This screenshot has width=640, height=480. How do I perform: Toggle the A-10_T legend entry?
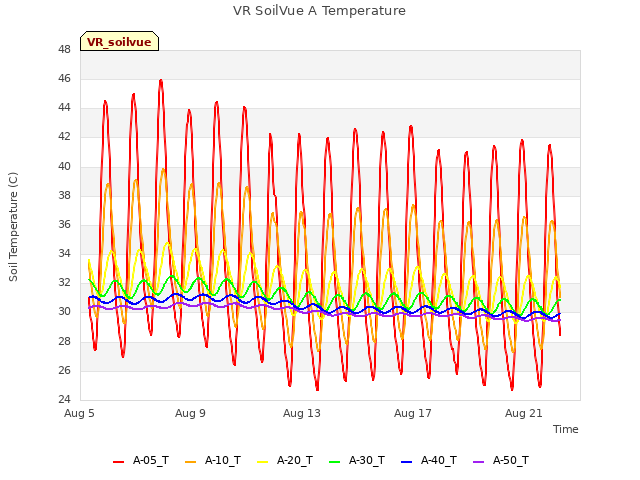(213, 460)
